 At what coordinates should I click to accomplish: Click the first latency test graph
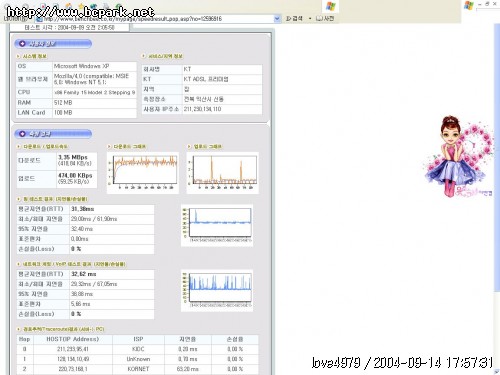(x=217, y=225)
